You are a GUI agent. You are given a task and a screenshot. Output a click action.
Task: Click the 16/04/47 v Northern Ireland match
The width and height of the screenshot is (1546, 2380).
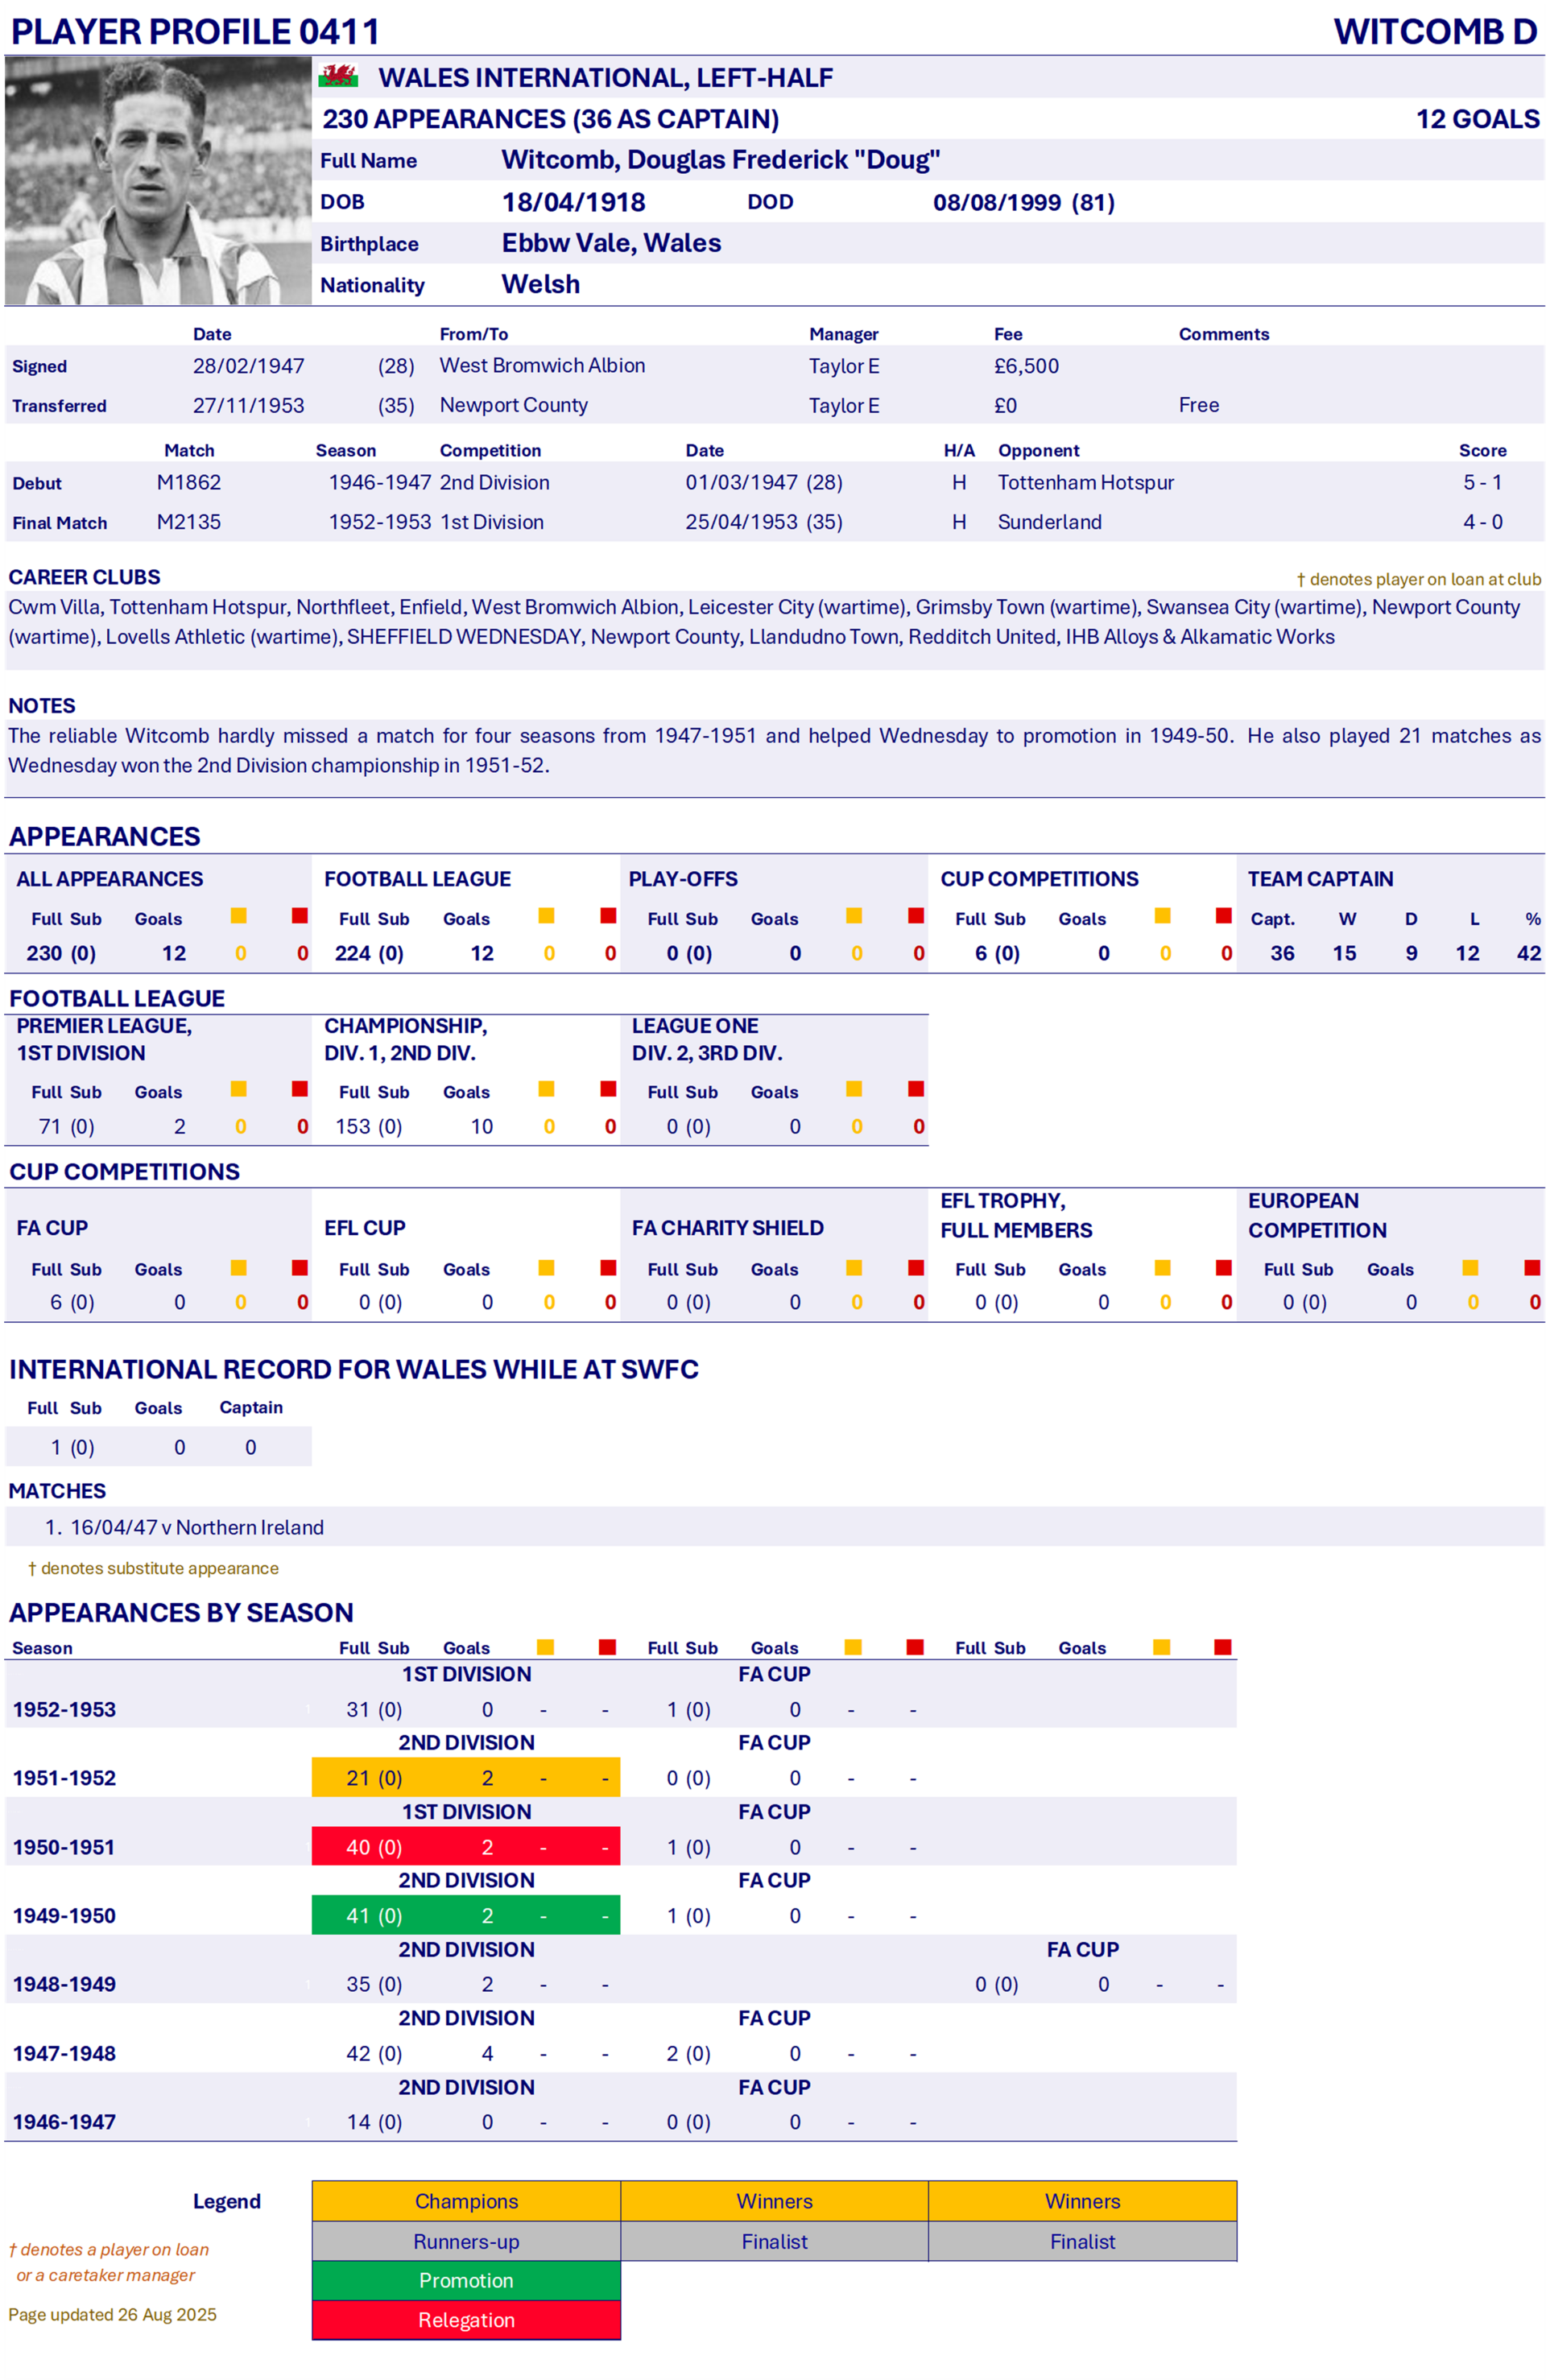click(x=196, y=1527)
